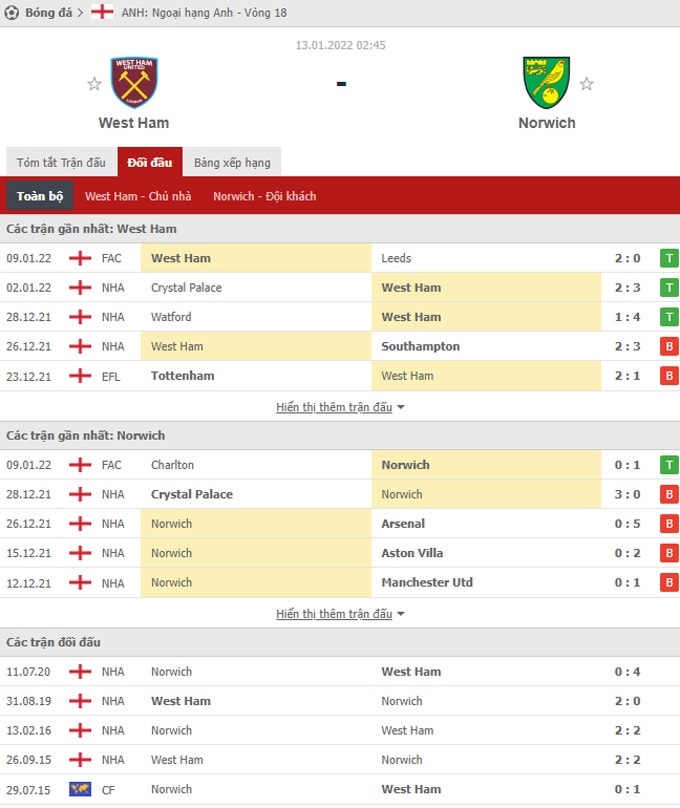This screenshot has height=808, width=680.
Task: Click the T badge for Watford vs West Ham
Action: click(x=669, y=317)
